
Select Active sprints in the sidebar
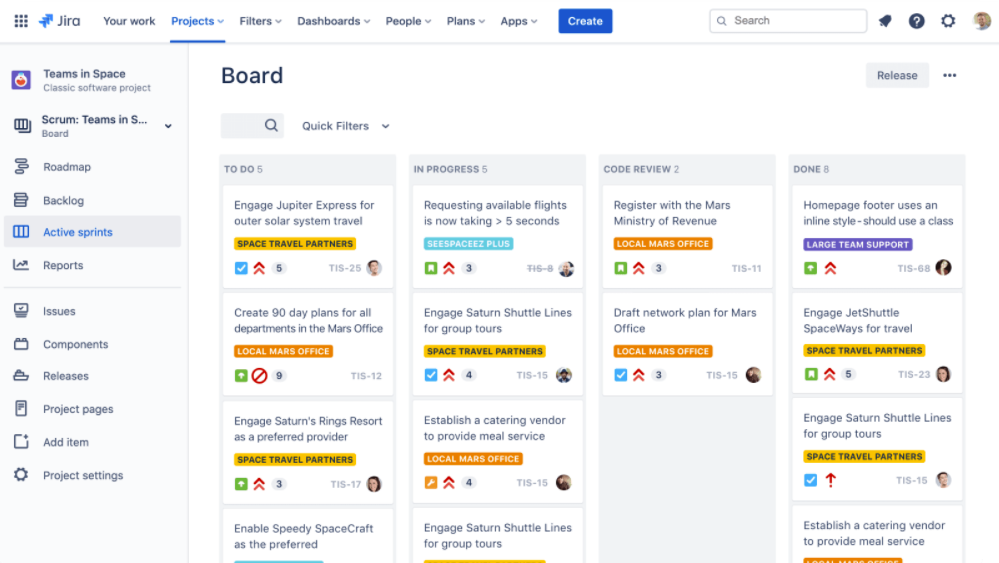point(92,232)
